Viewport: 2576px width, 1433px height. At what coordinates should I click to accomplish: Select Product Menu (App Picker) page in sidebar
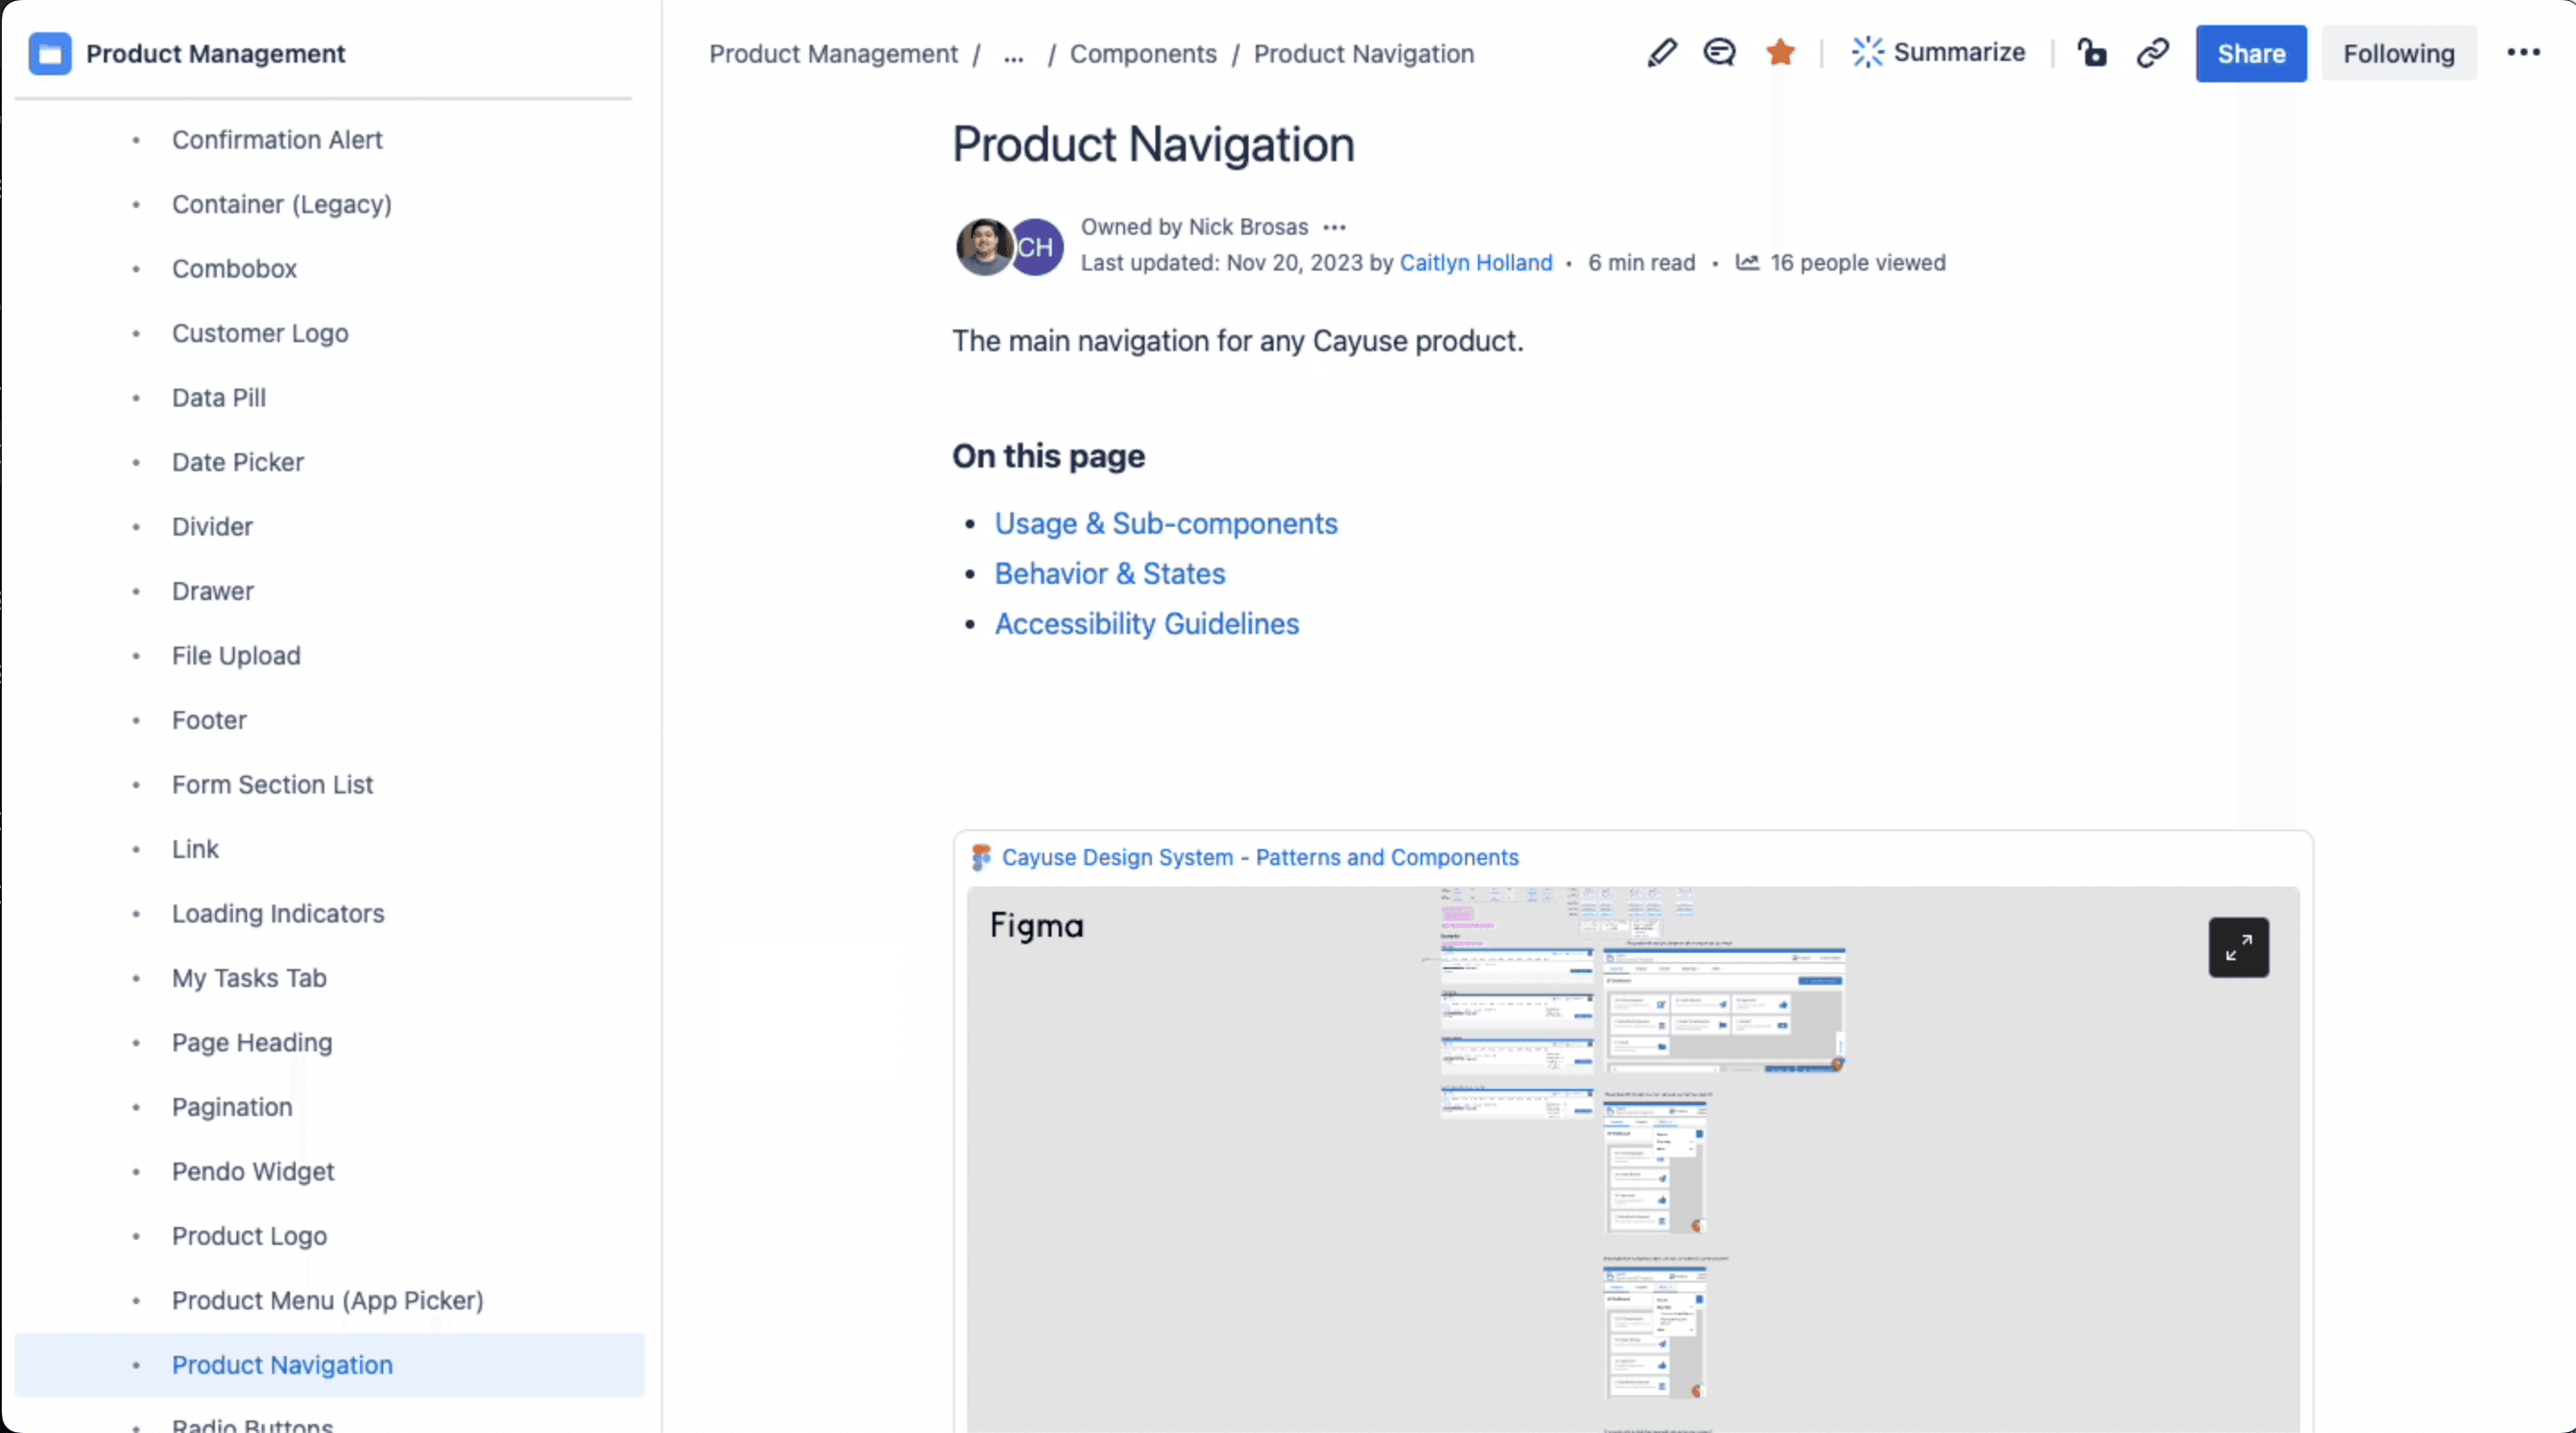327,1300
